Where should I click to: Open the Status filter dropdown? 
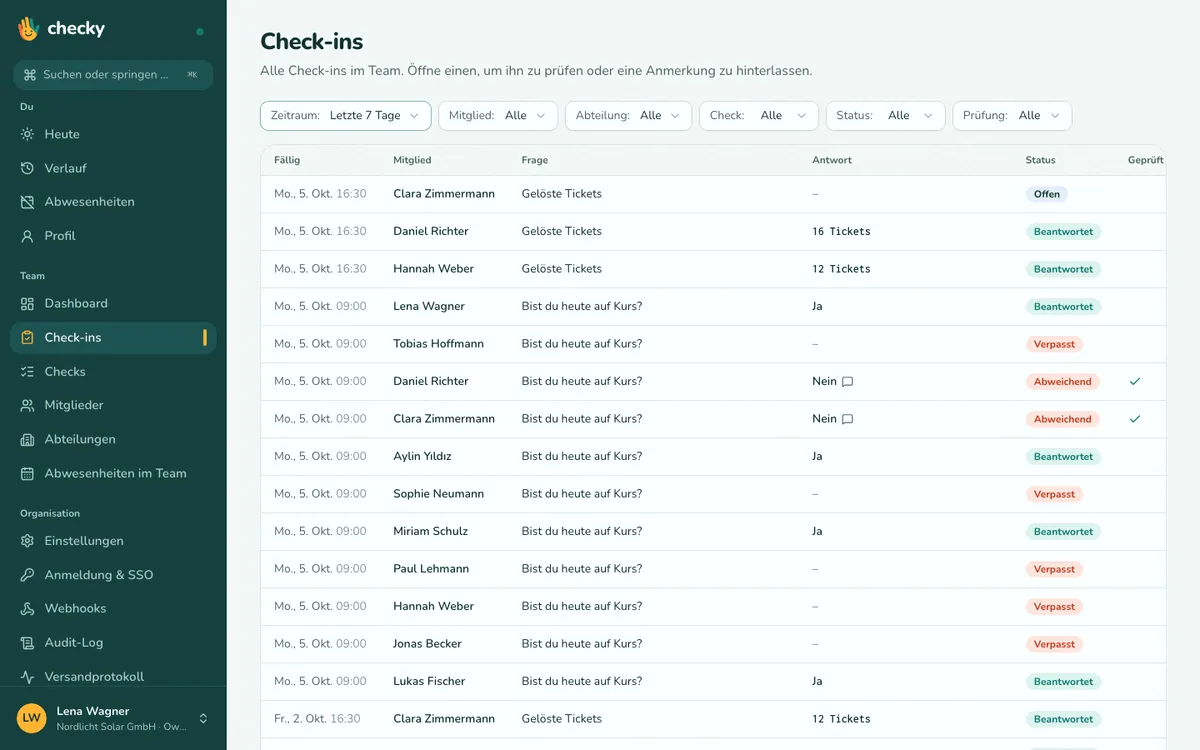(885, 116)
